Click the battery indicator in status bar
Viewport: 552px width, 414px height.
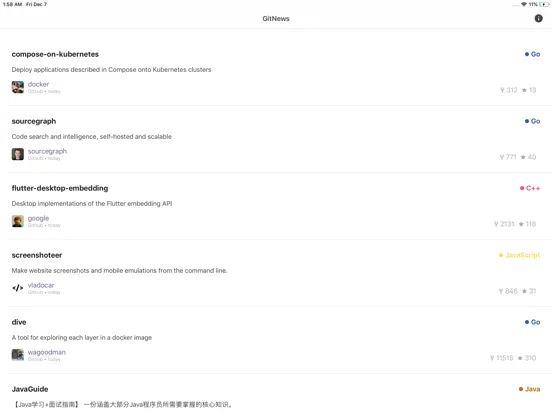[544, 4]
